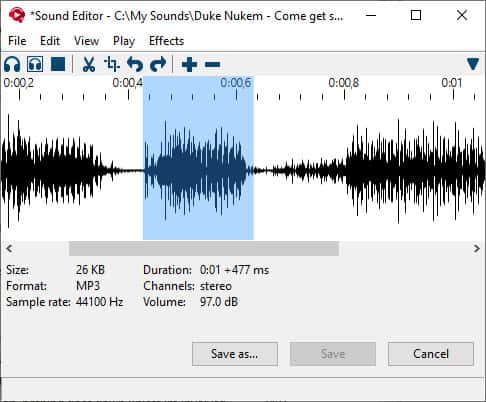Zoom in with the plus icon
Screen dimensions: 486x402
click(189, 64)
